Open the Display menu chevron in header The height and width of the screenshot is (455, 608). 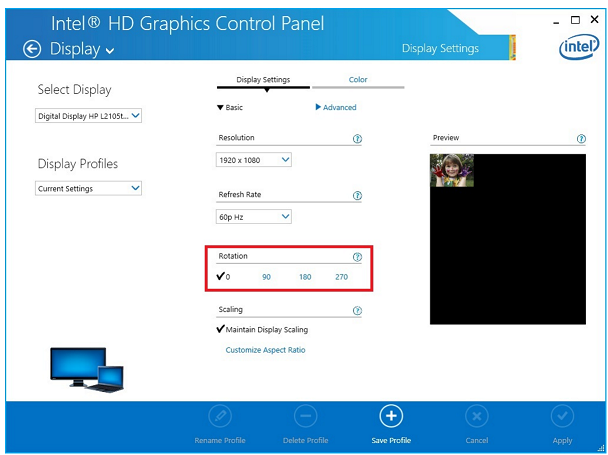[110, 51]
